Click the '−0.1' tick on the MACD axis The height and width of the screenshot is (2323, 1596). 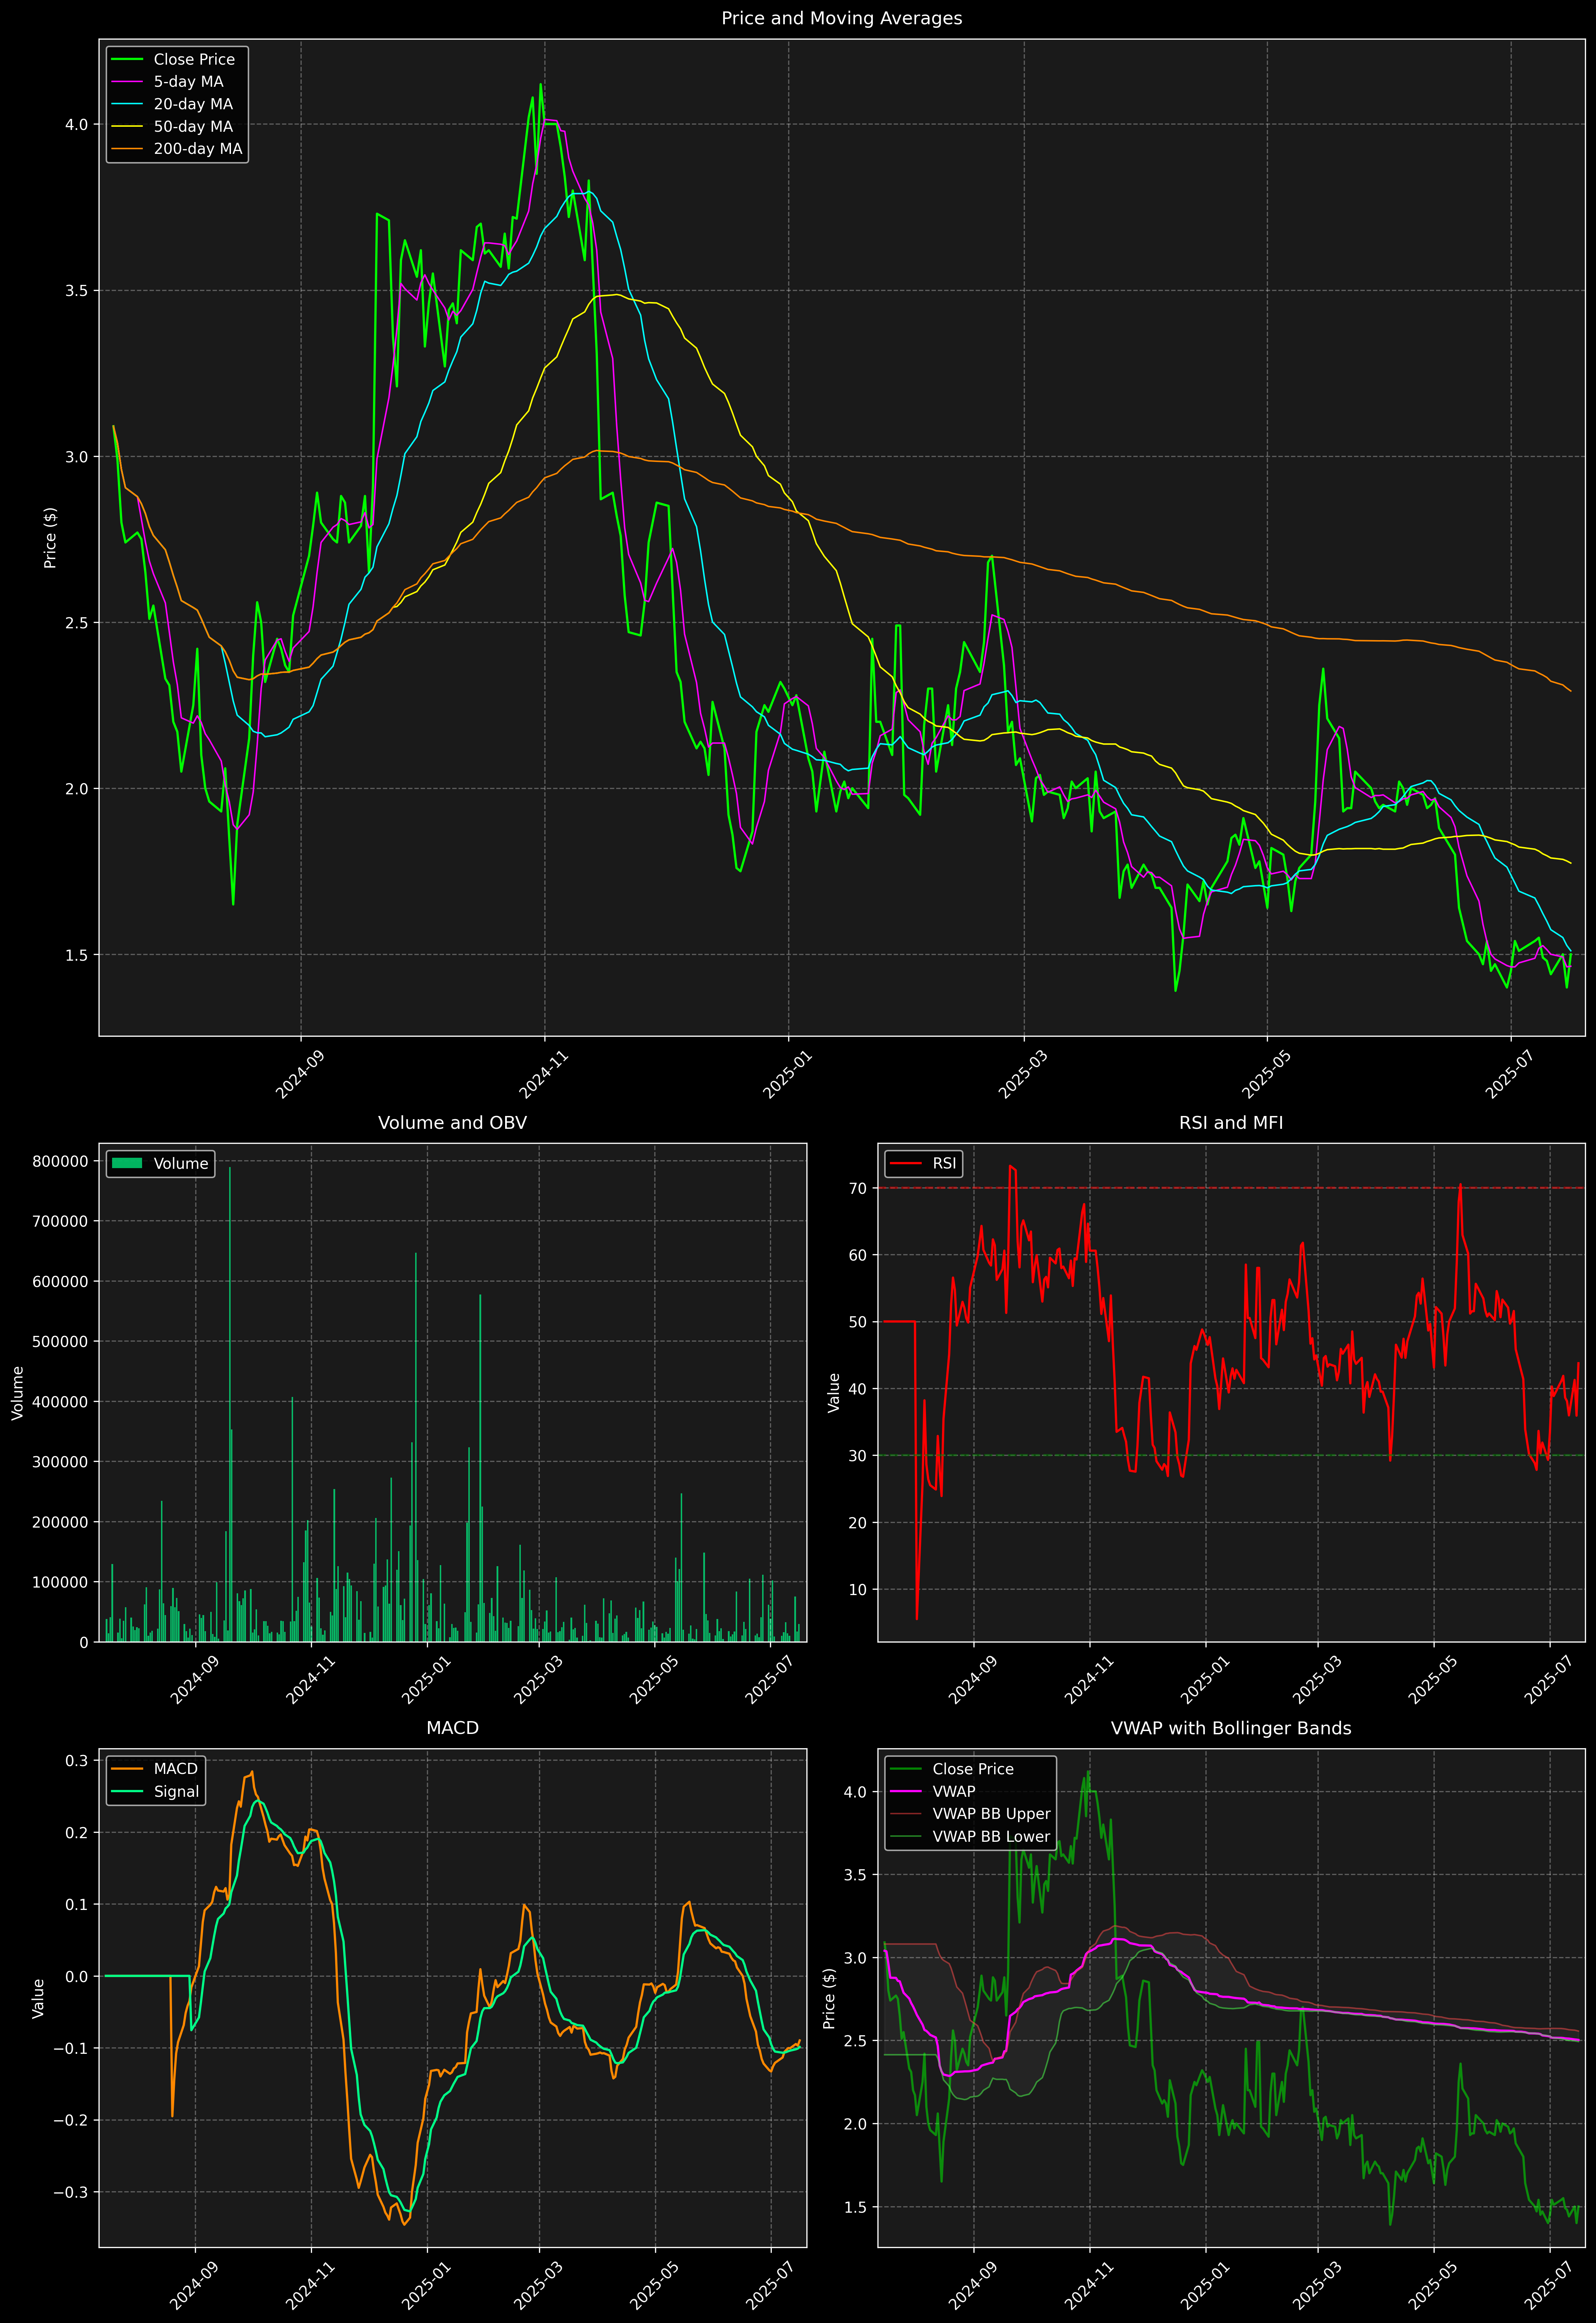71,2048
